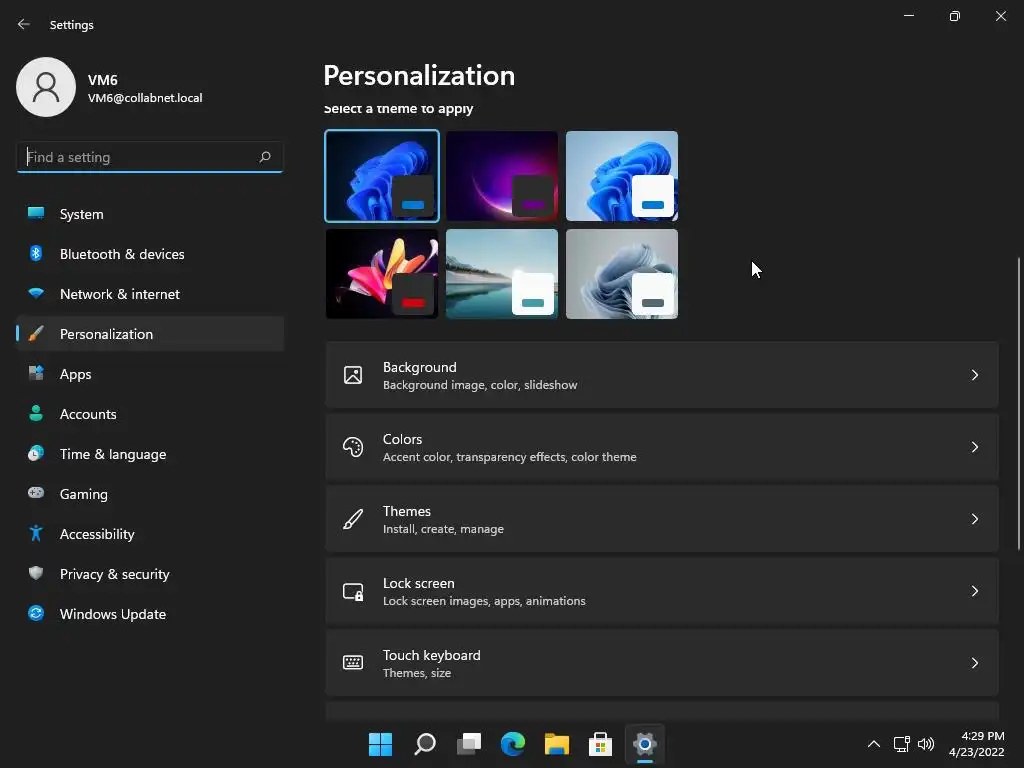
Task: Click the settings page vertical scrollbar
Action: (1019, 404)
